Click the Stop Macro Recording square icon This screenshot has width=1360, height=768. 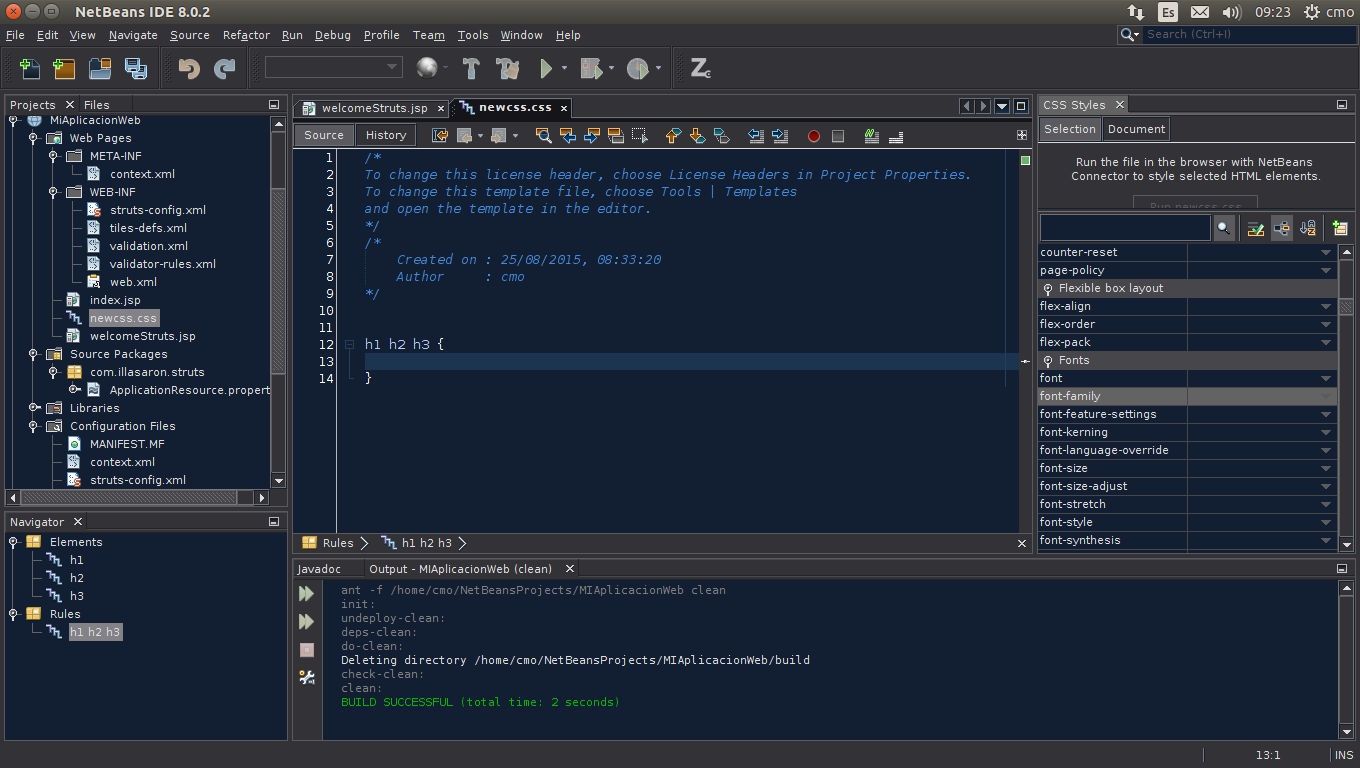pyautogui.click(x=838, y=136)
